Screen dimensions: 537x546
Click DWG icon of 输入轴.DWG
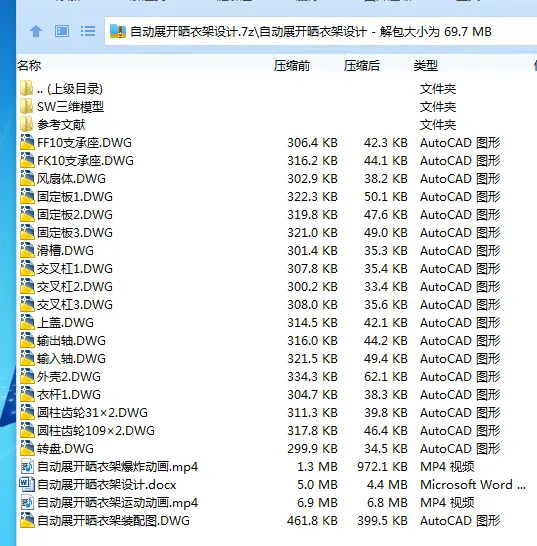coord(27,358)
